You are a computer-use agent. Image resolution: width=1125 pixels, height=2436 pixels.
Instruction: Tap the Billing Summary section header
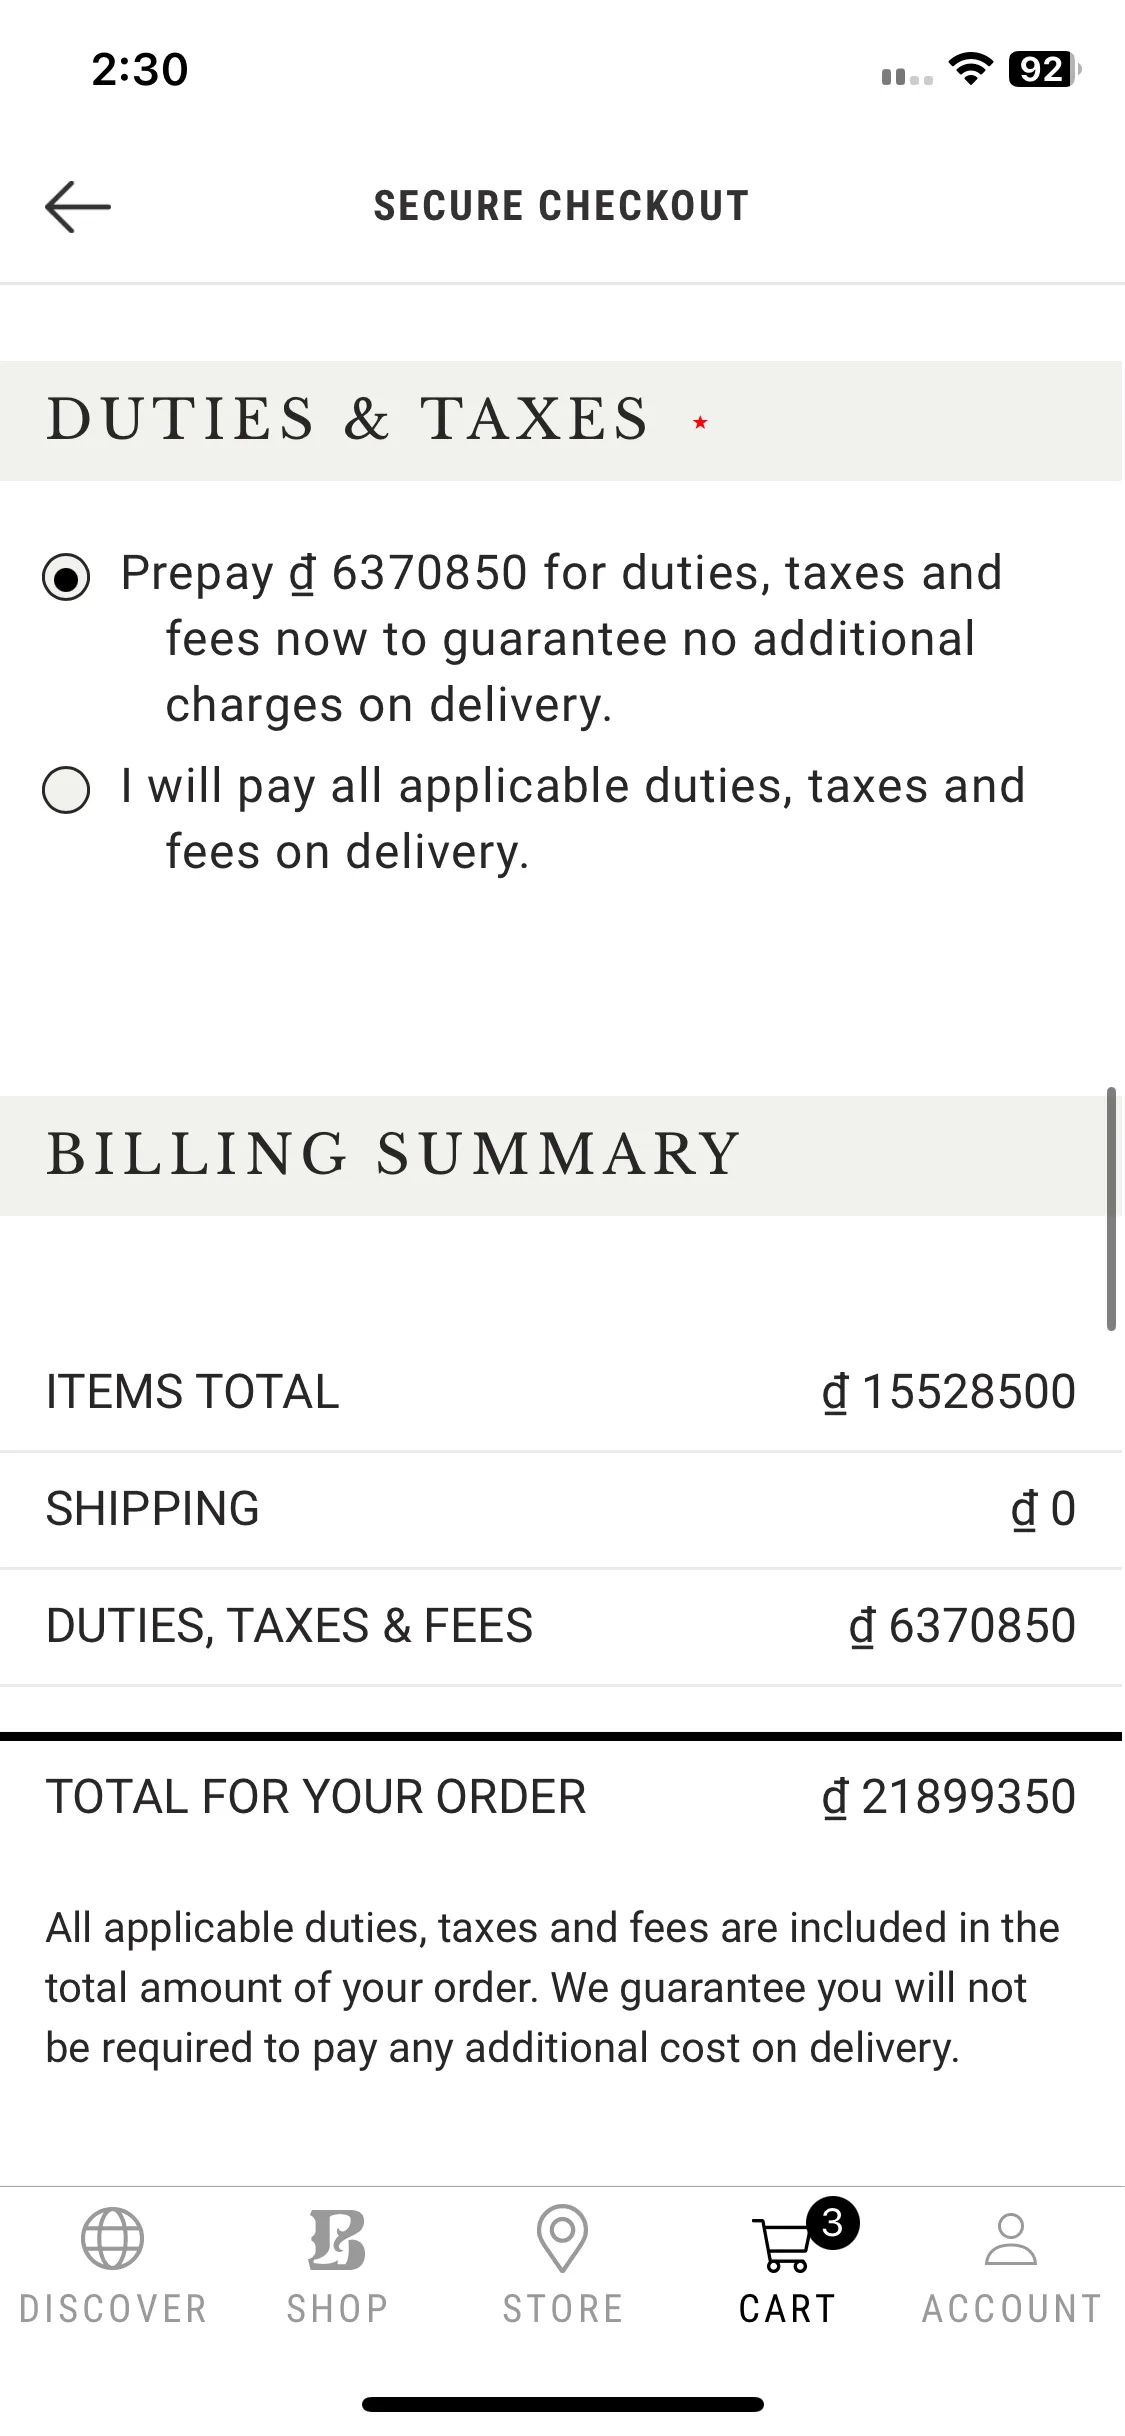[561, 1155]
